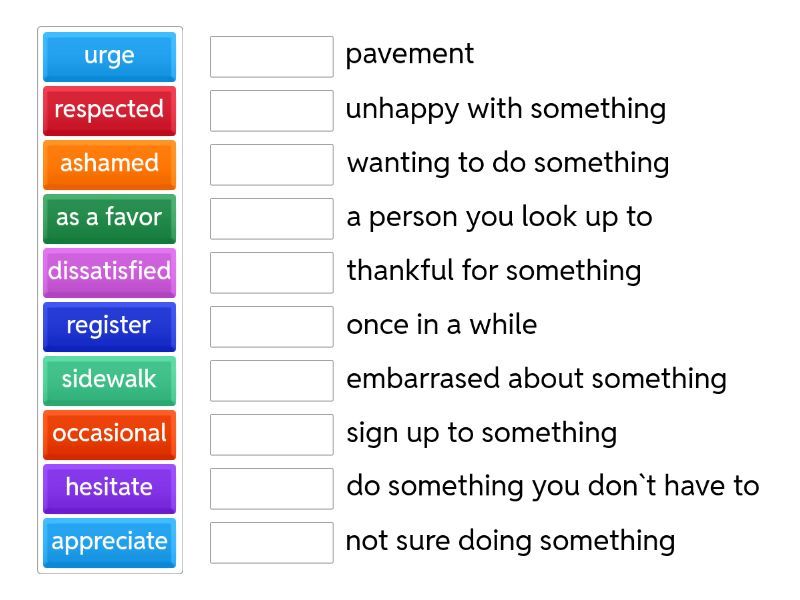Choose the blue 'register' tile
The image size is (800, 600).
tap(109, 326)
